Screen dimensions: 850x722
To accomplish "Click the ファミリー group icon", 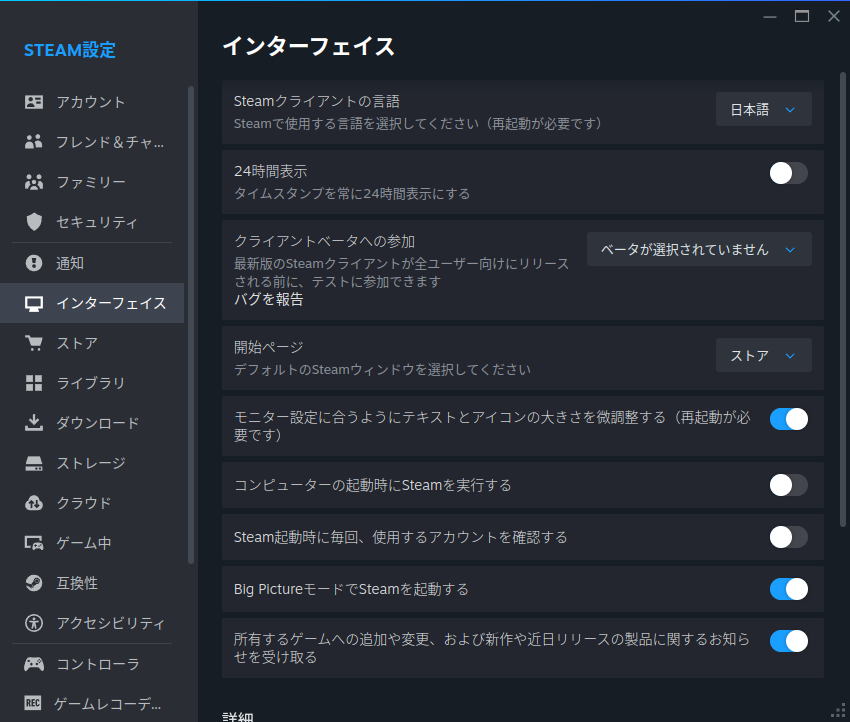I will (34, 182).
